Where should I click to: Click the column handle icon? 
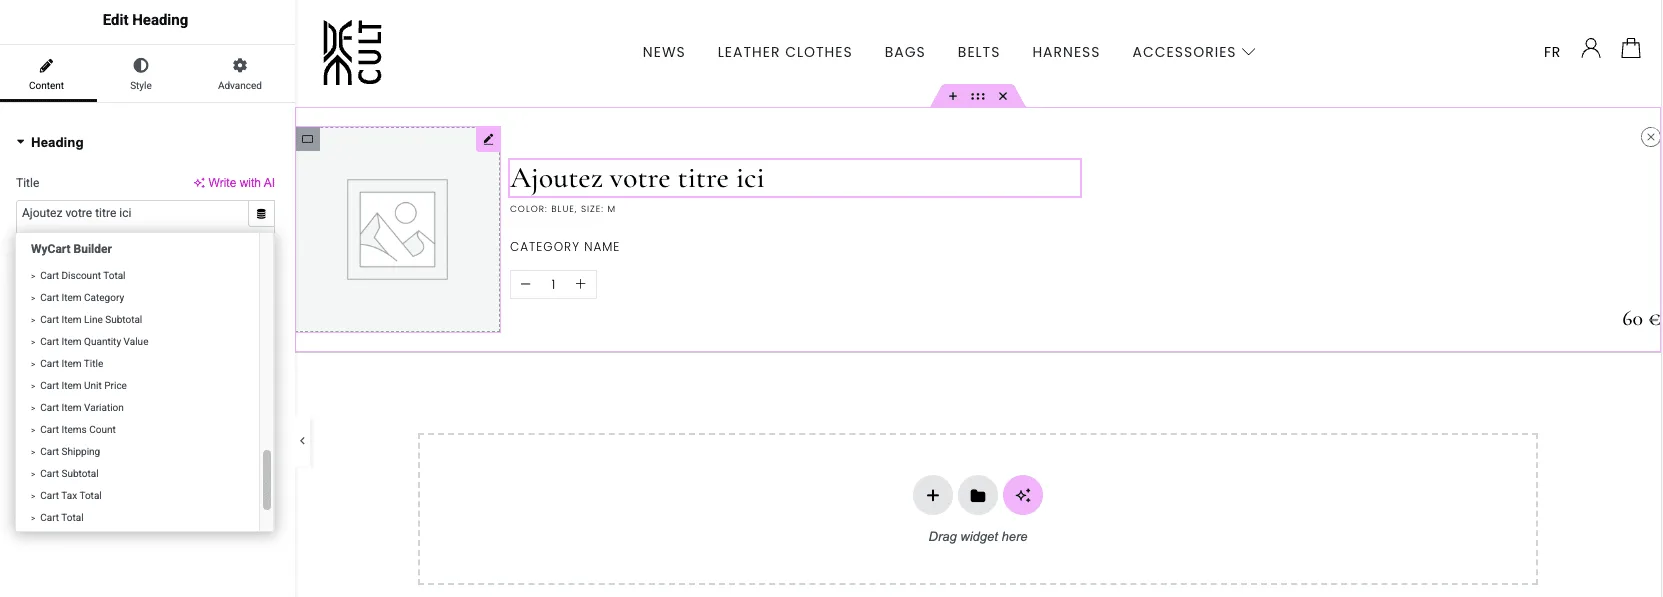pyautogui.click(x=308, y=139)
